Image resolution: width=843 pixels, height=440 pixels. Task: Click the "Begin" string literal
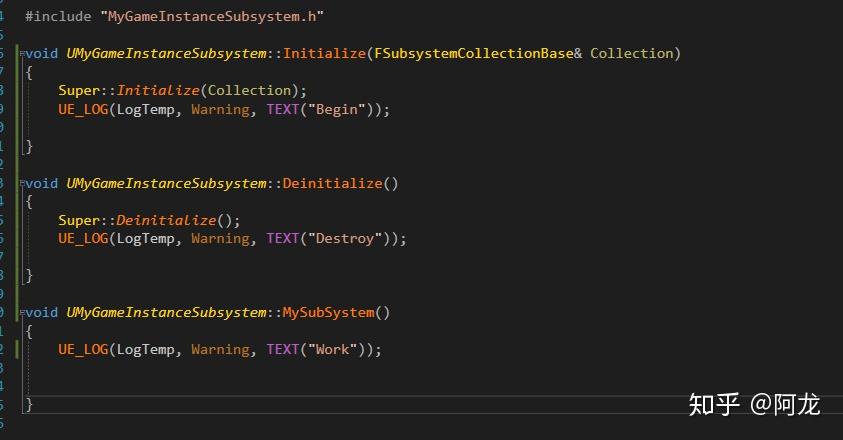point(337,109)
